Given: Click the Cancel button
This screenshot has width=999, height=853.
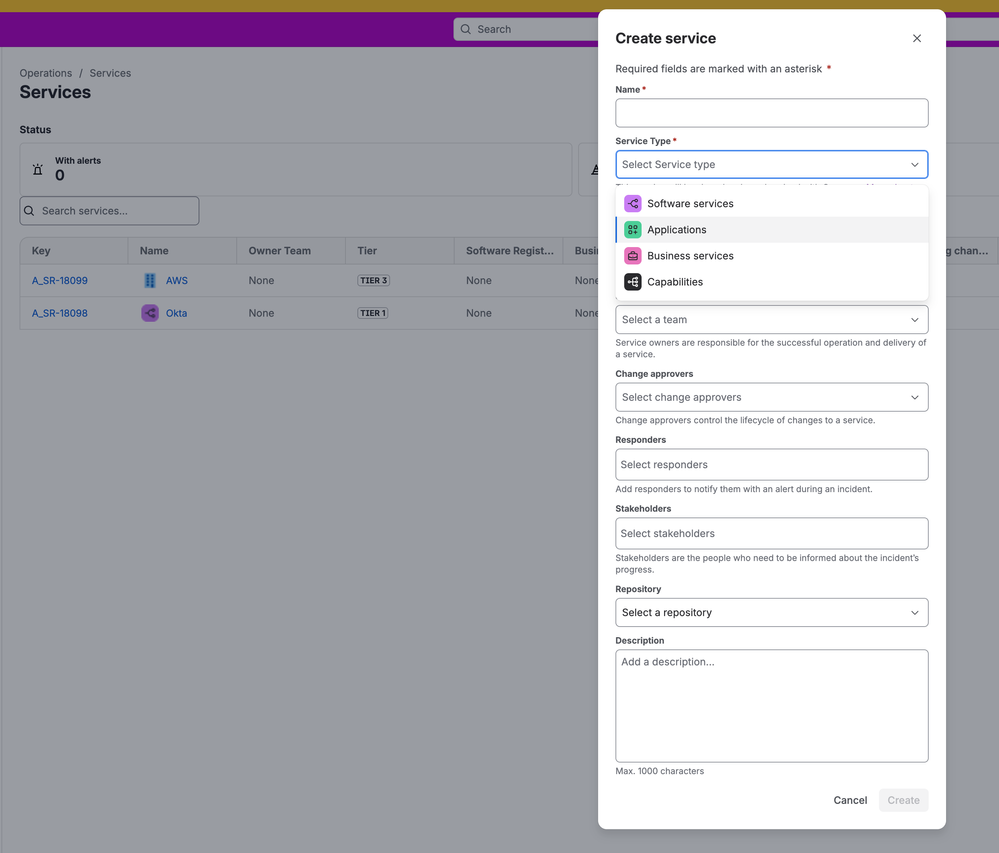Looking at the screenshot, I should (850, 800).
